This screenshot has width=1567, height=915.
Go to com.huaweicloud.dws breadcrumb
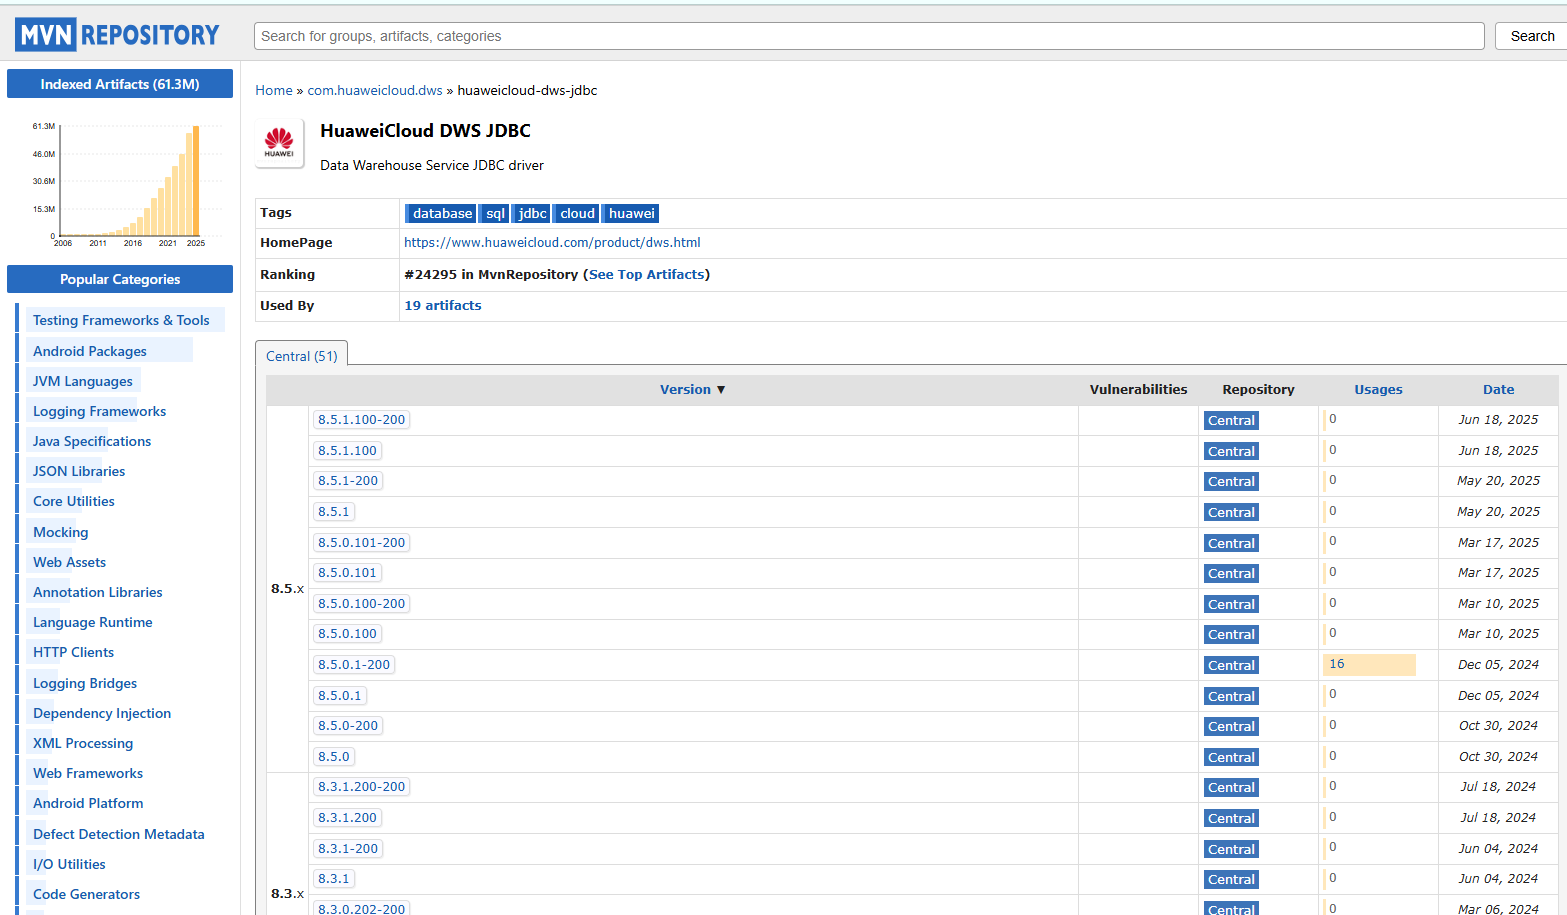click(x=375, y=91)
